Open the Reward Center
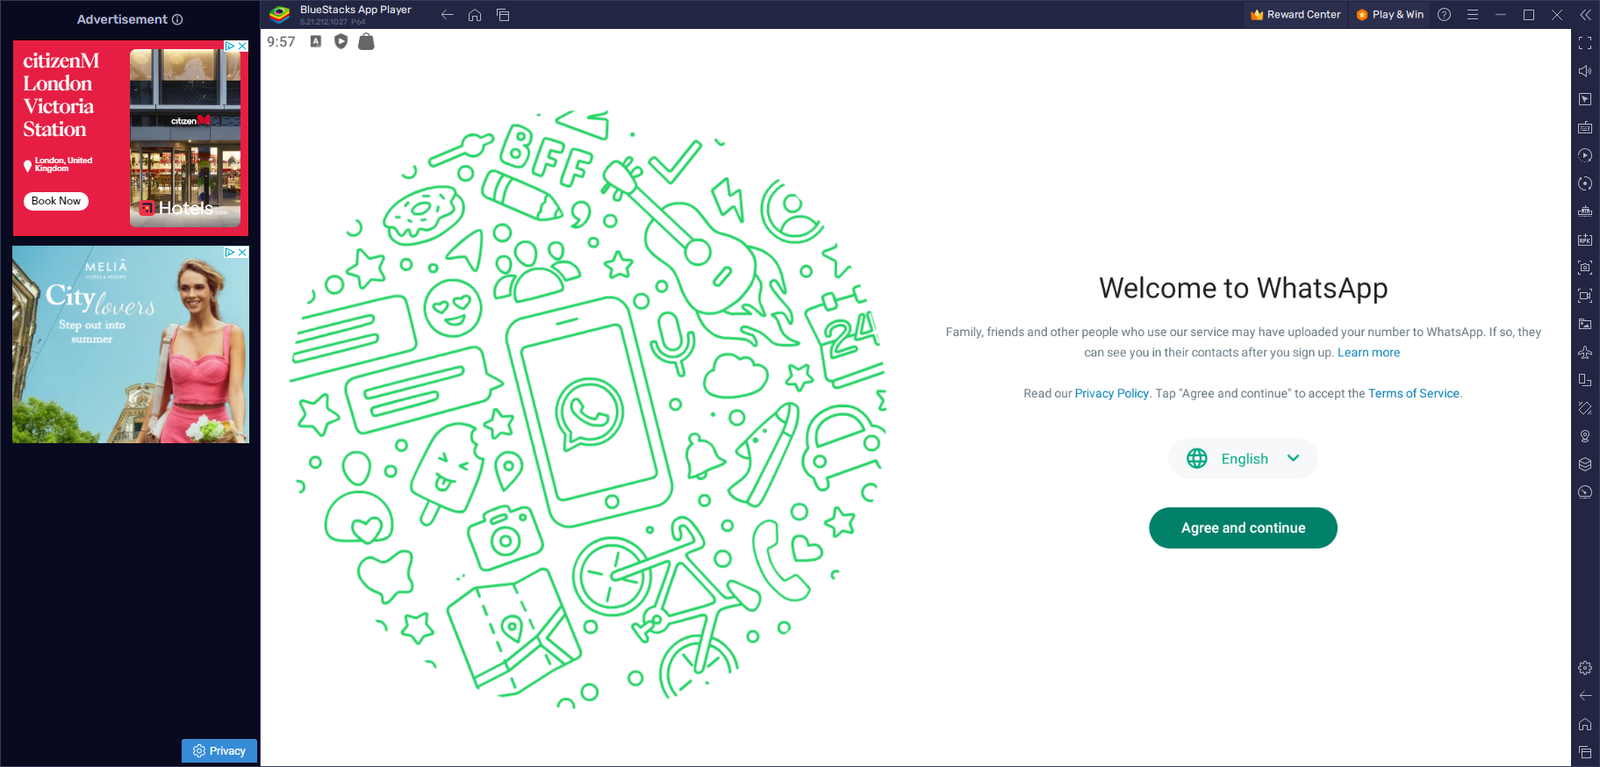1600x767 pixels. click(x=1295, y=15)
